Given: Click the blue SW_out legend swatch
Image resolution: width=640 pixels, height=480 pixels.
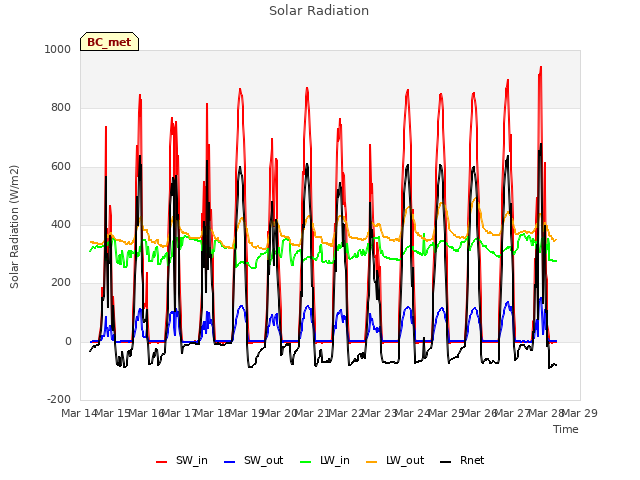Looking at the screenshot, I should pos(230,462).
